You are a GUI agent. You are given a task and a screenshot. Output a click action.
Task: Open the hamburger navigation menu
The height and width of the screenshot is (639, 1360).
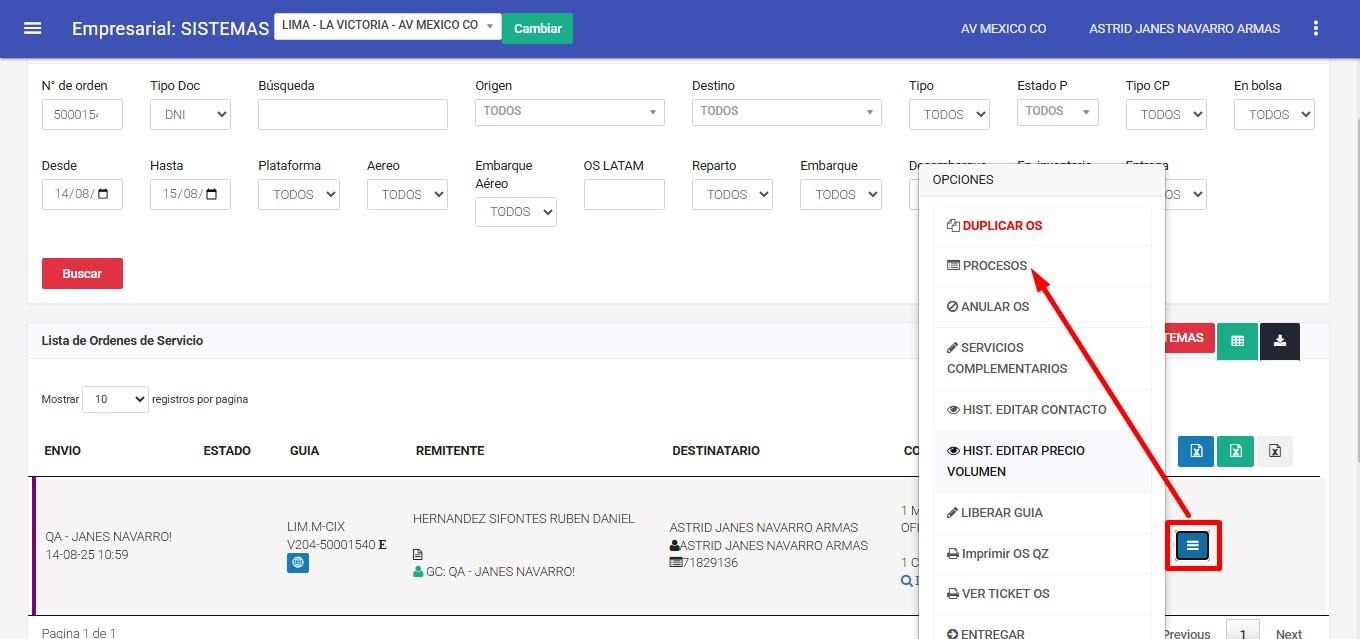[x=32, y=28]
